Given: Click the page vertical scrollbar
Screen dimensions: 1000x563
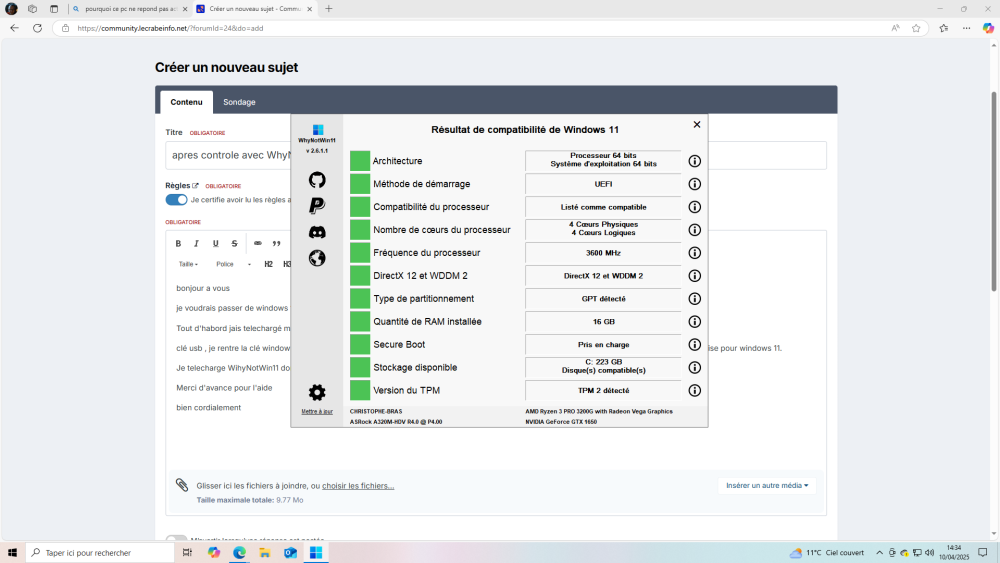Looking at the screenshot, I should [x=994, y=191].
